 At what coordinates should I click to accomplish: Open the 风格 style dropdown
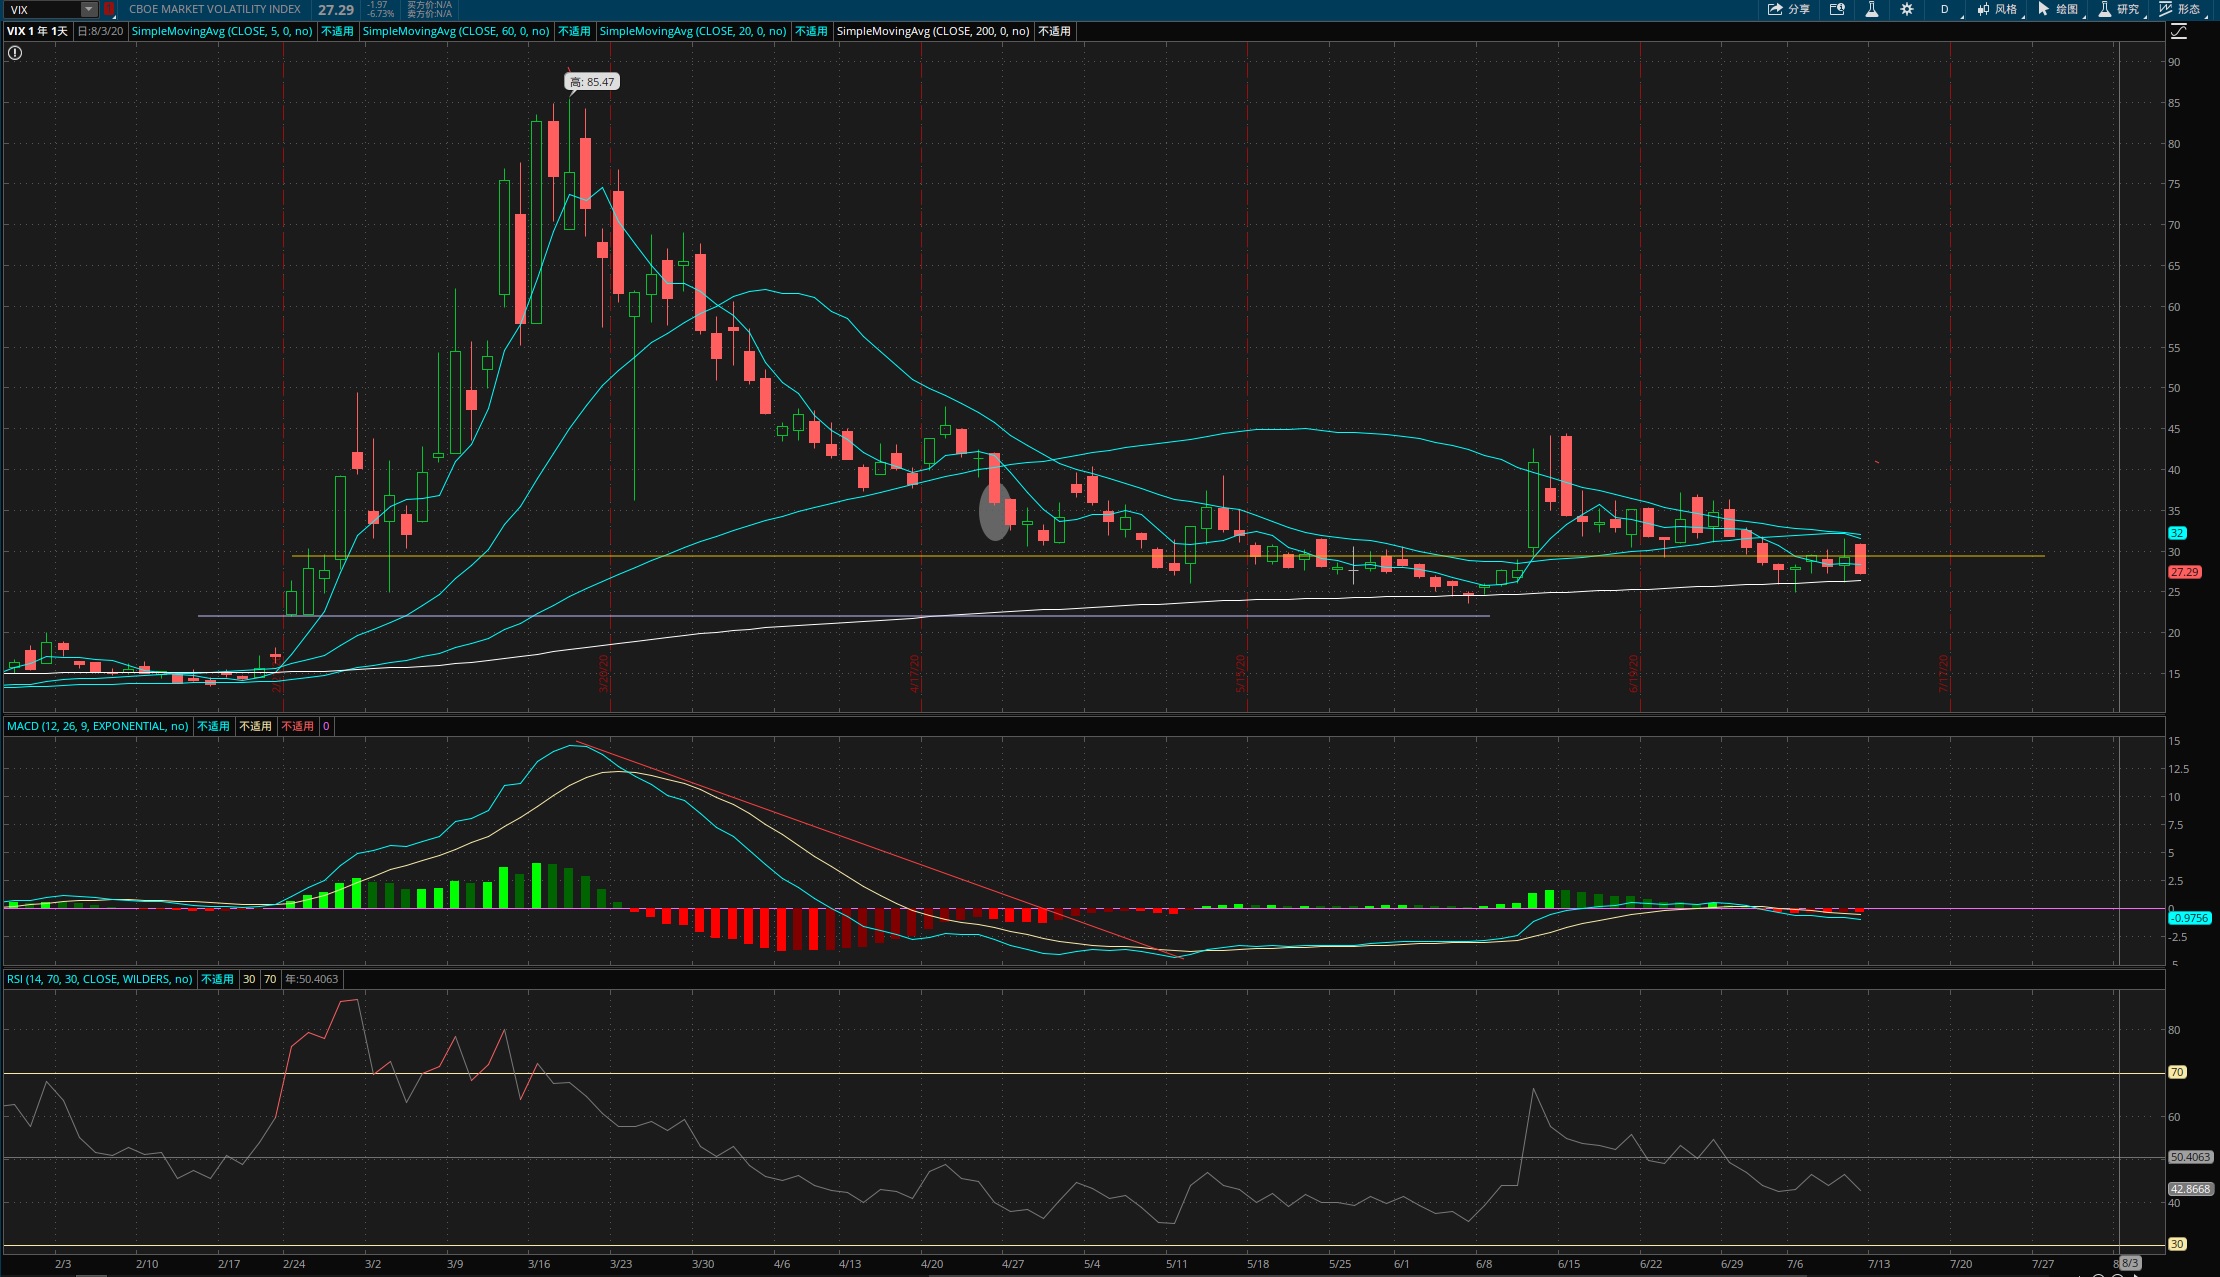tap(1998, 9)
